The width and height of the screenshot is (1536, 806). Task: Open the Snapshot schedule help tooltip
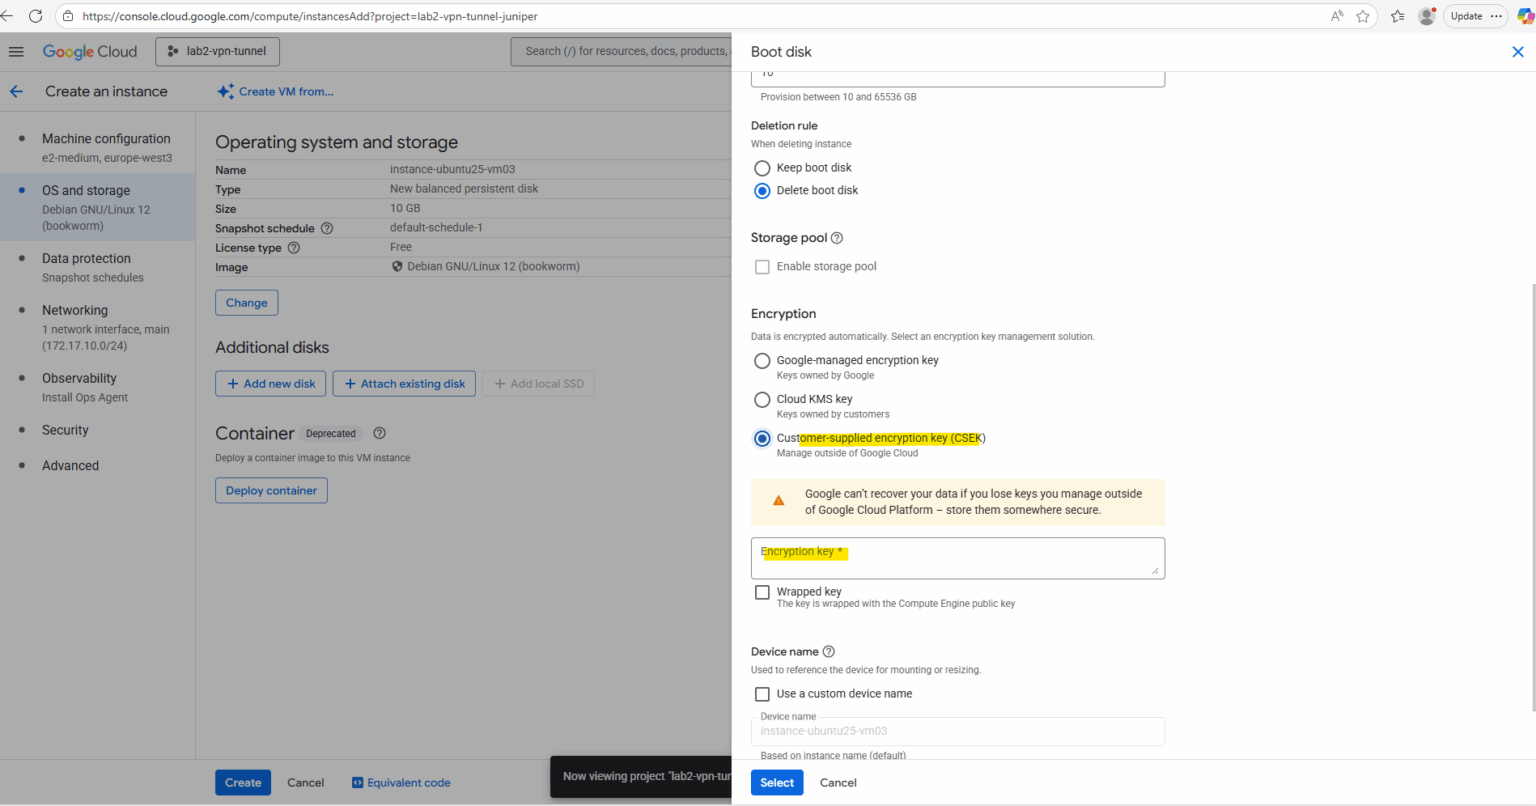click(x=326, y=228)
